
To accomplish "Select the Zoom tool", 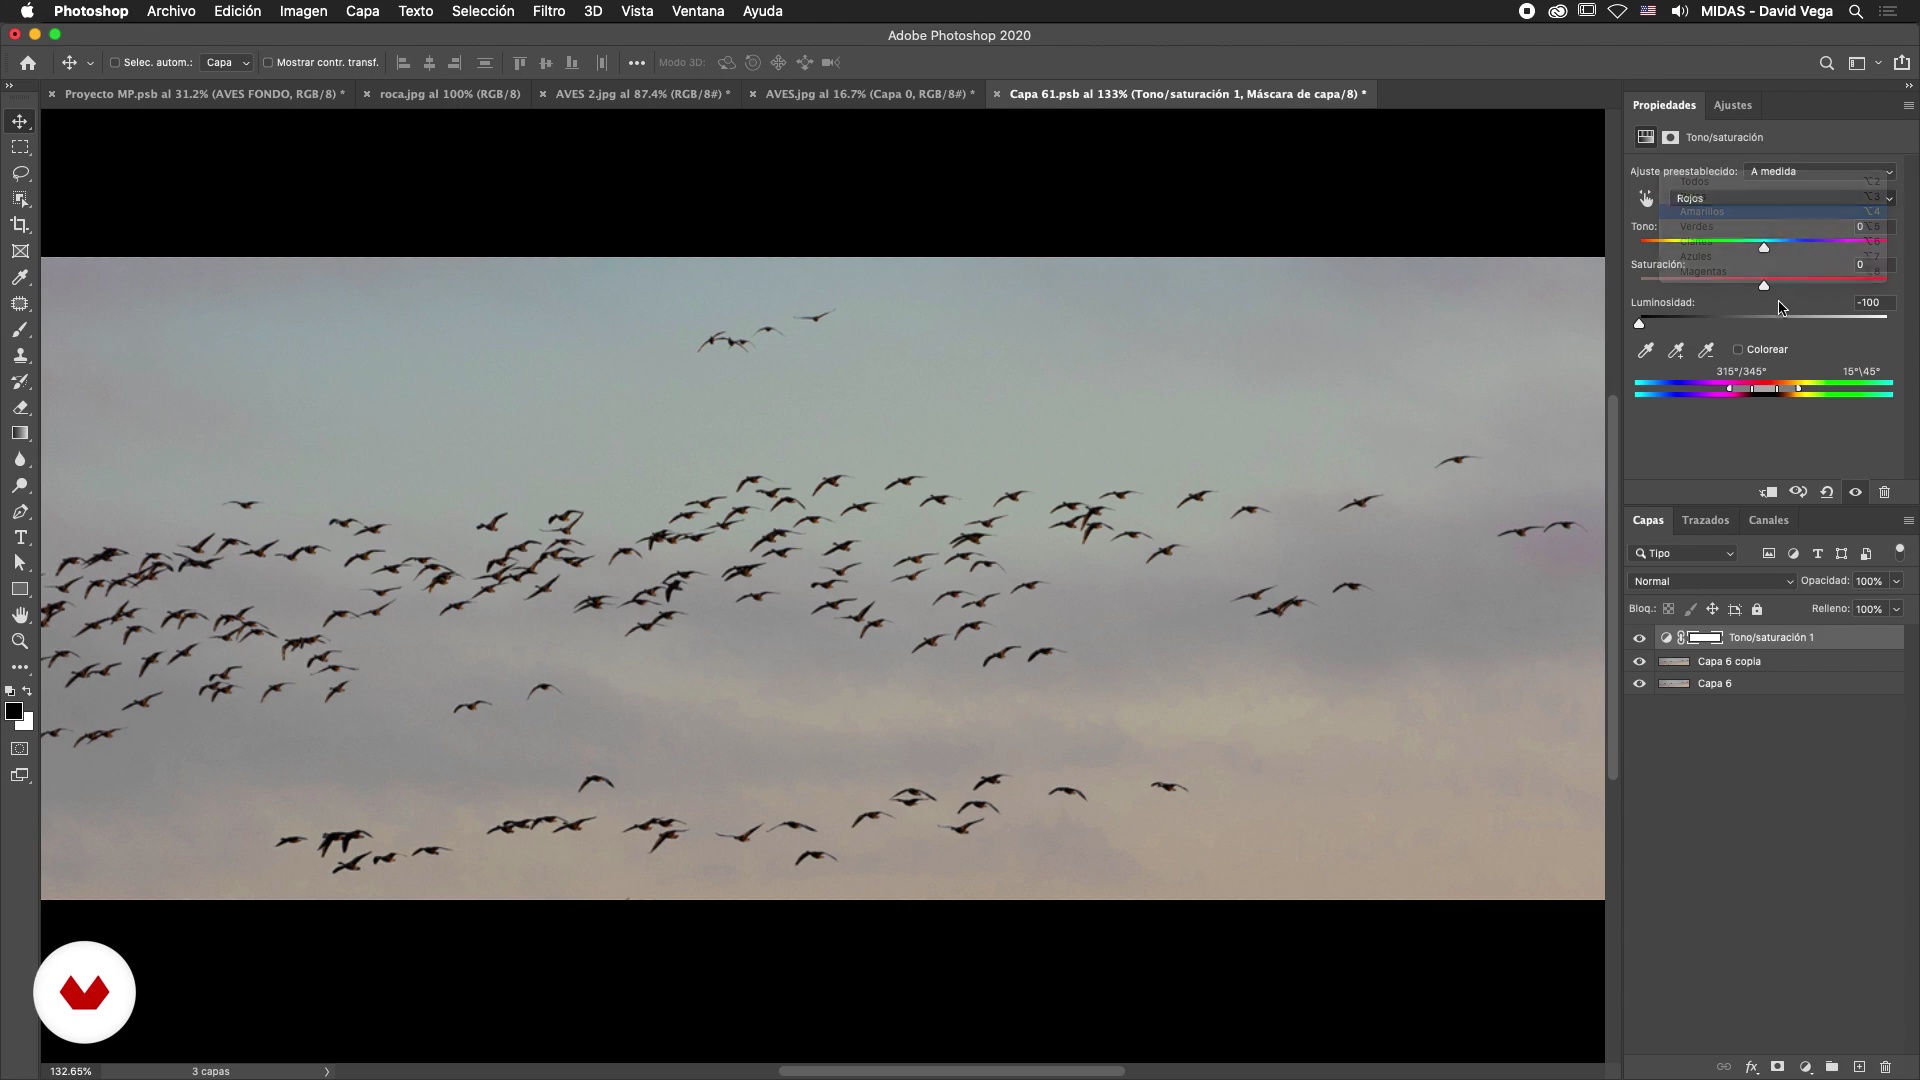I will click(x=20, y=641).
